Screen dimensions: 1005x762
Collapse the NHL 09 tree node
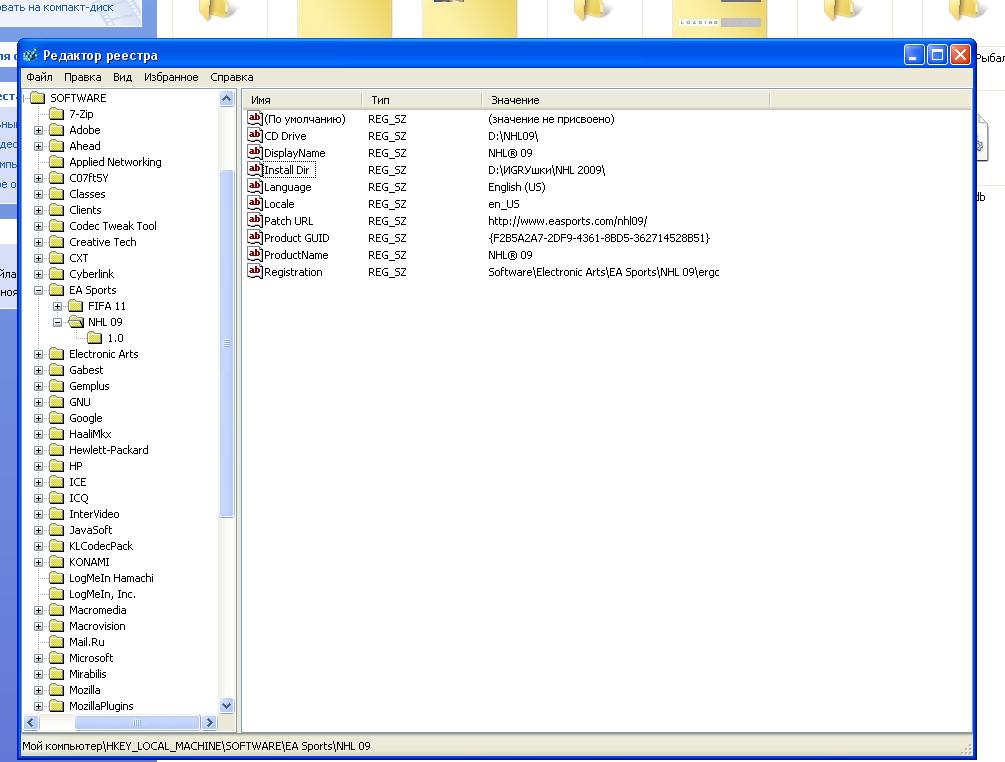[x=57, y=322]
